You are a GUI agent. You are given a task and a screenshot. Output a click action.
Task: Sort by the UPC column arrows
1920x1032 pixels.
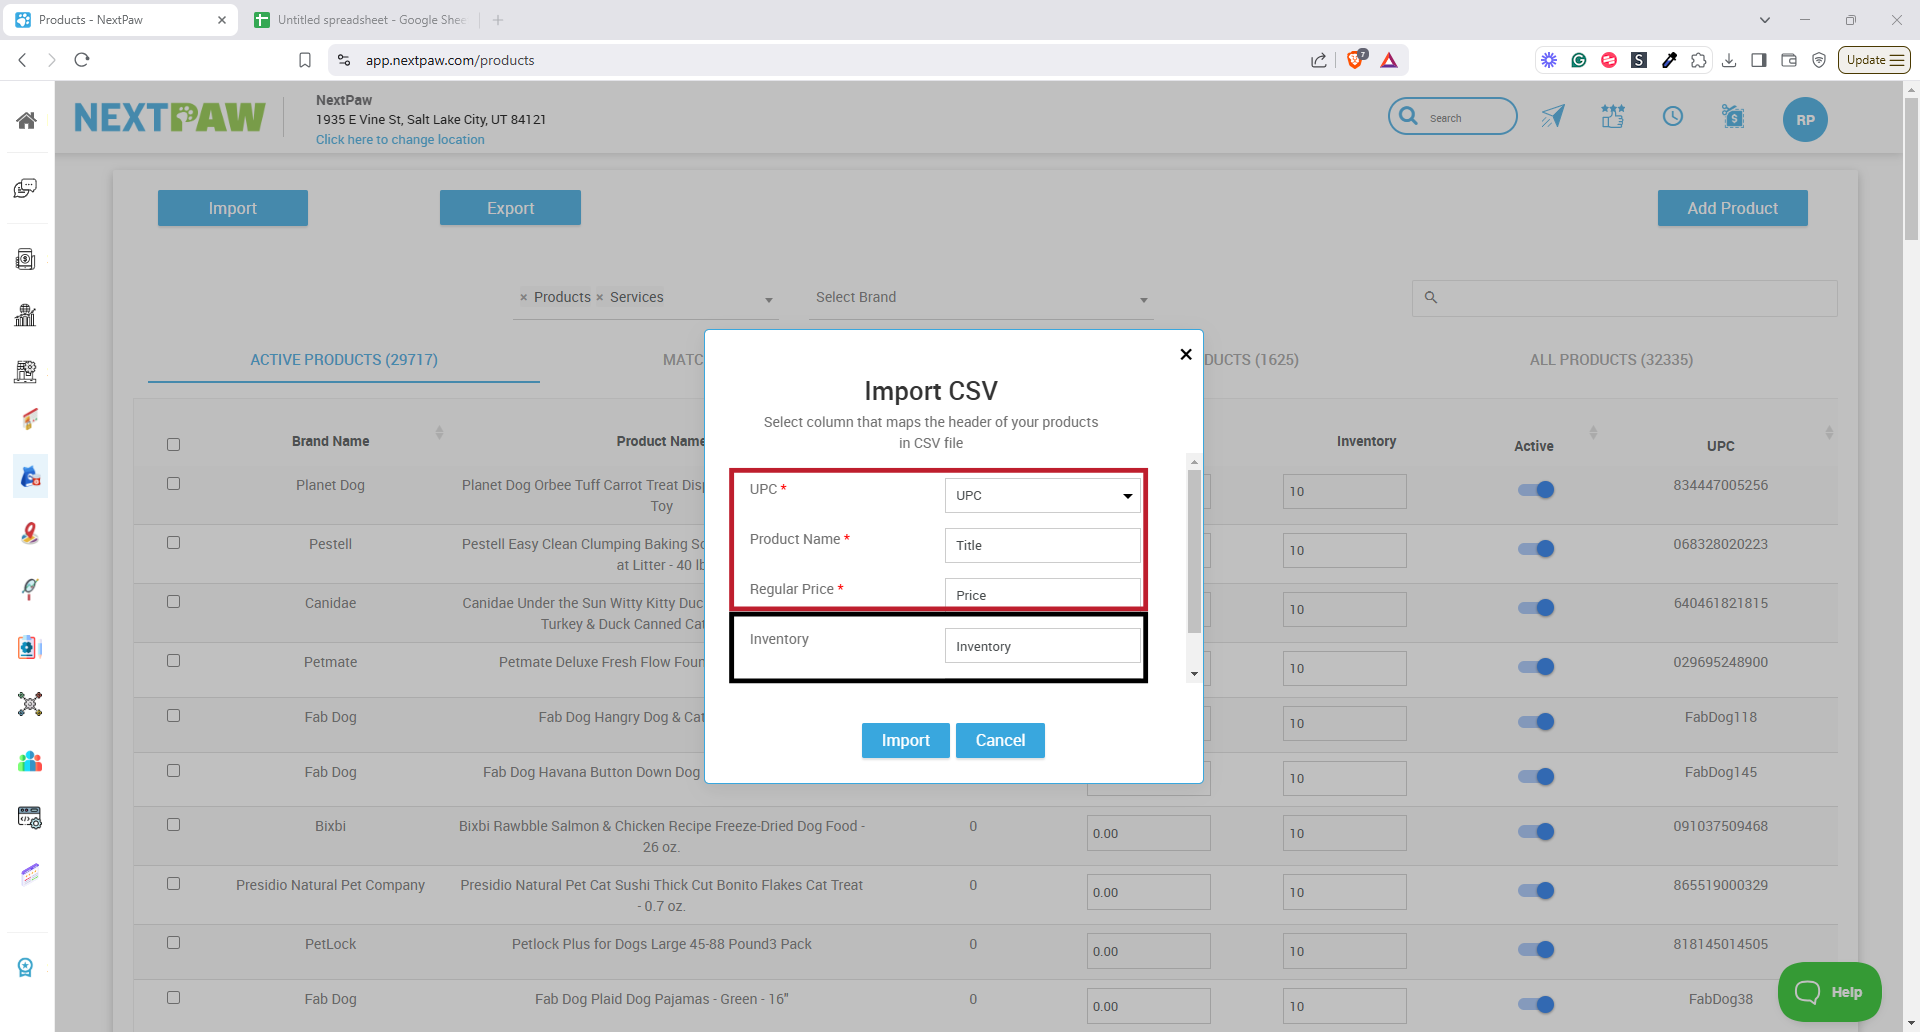pyautogui.click(x=1829, y=432)
